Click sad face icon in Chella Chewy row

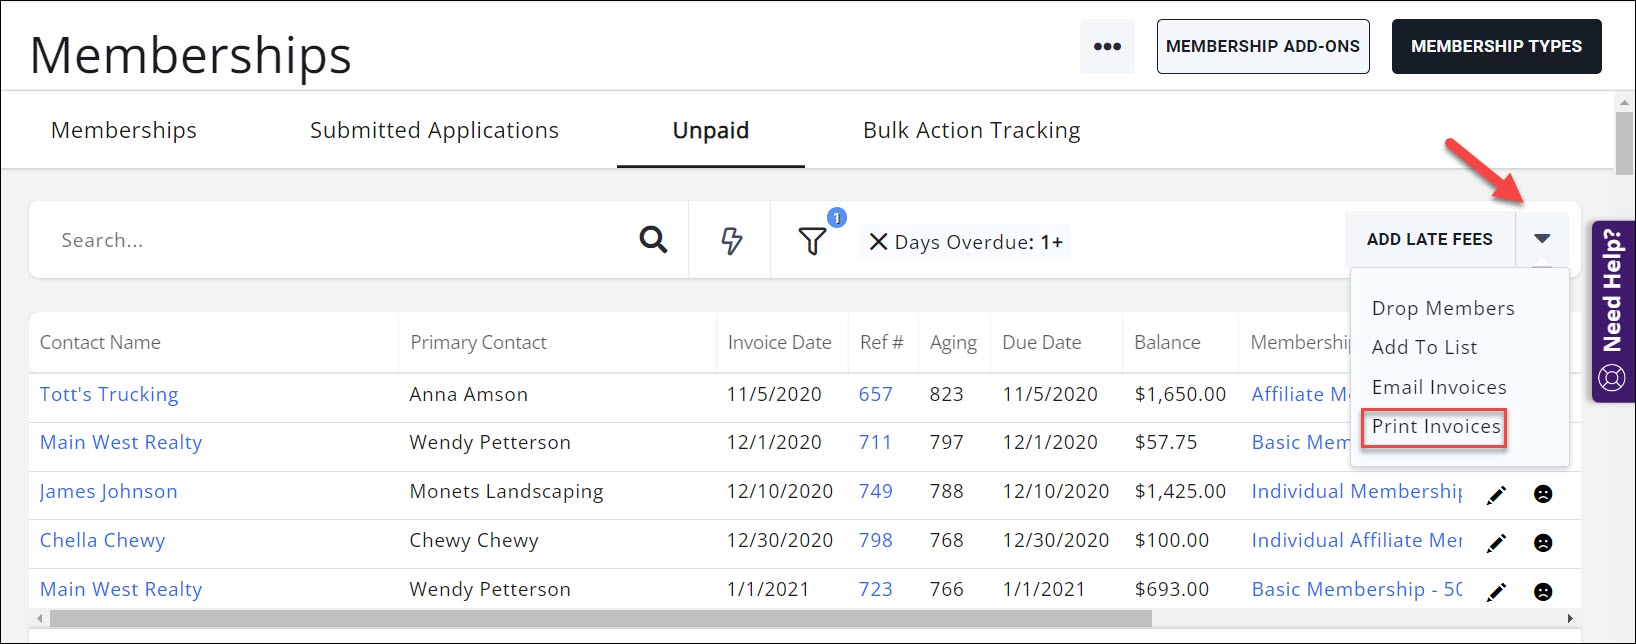click(x=1543, y=543)
